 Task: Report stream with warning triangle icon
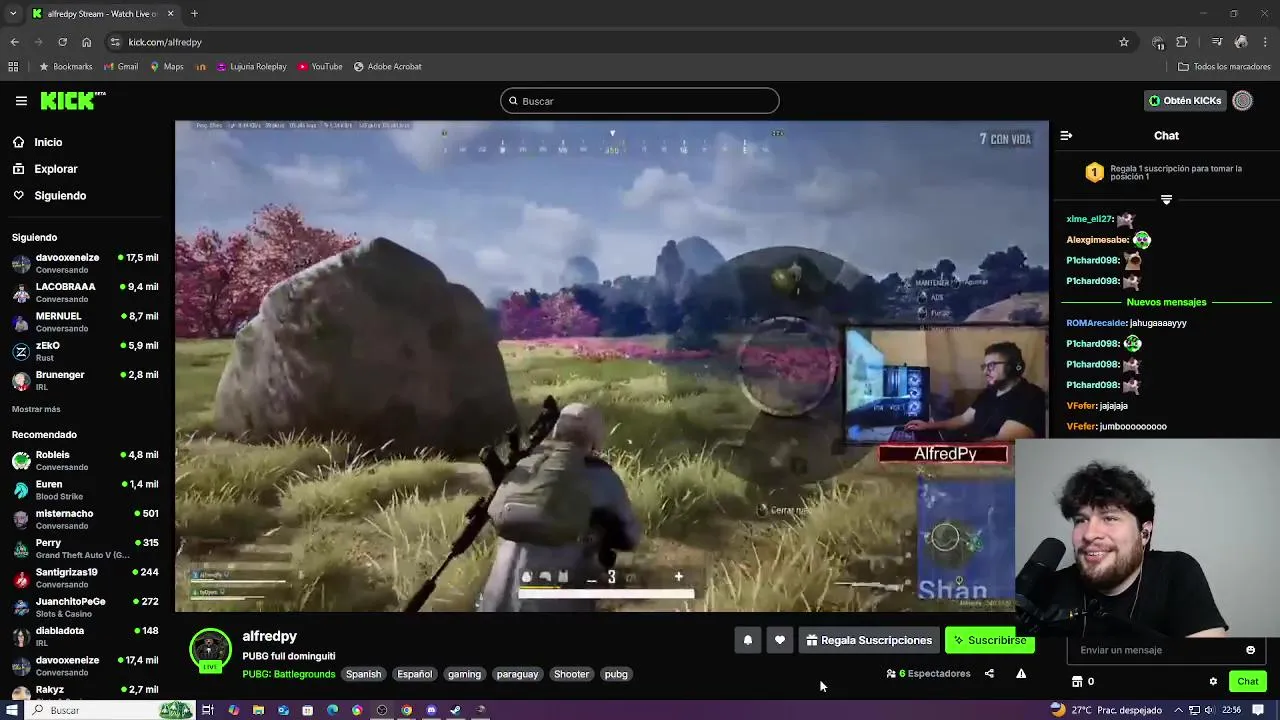(x=1021, y=674)
